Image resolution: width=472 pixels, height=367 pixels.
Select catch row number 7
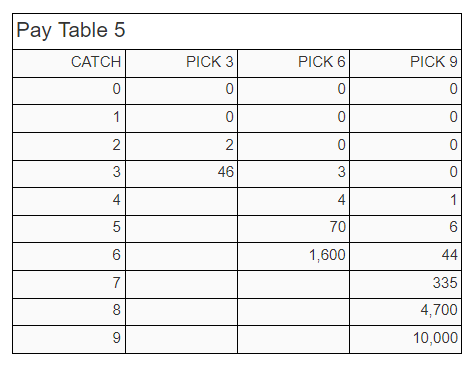116,283
